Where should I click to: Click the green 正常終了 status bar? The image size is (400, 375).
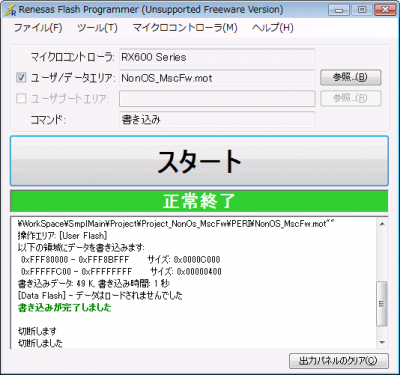coord(199,201)
